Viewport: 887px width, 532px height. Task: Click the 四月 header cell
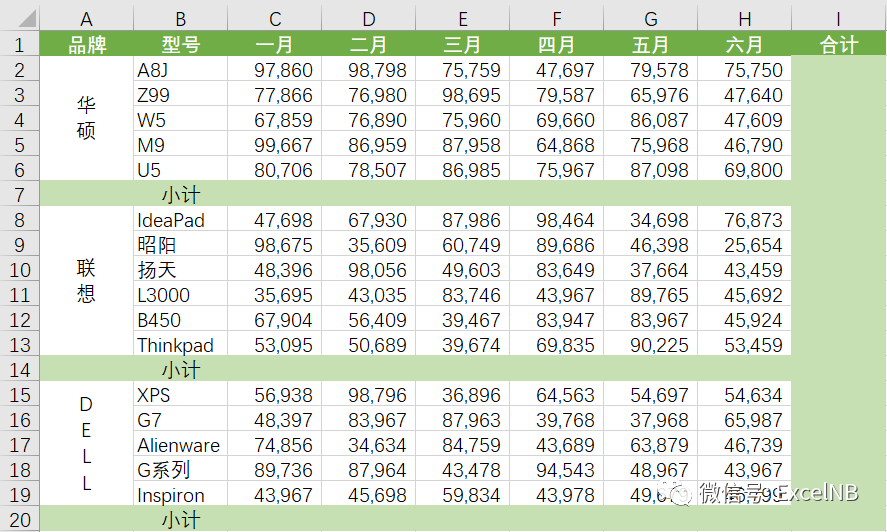click(x=557, y=44)
